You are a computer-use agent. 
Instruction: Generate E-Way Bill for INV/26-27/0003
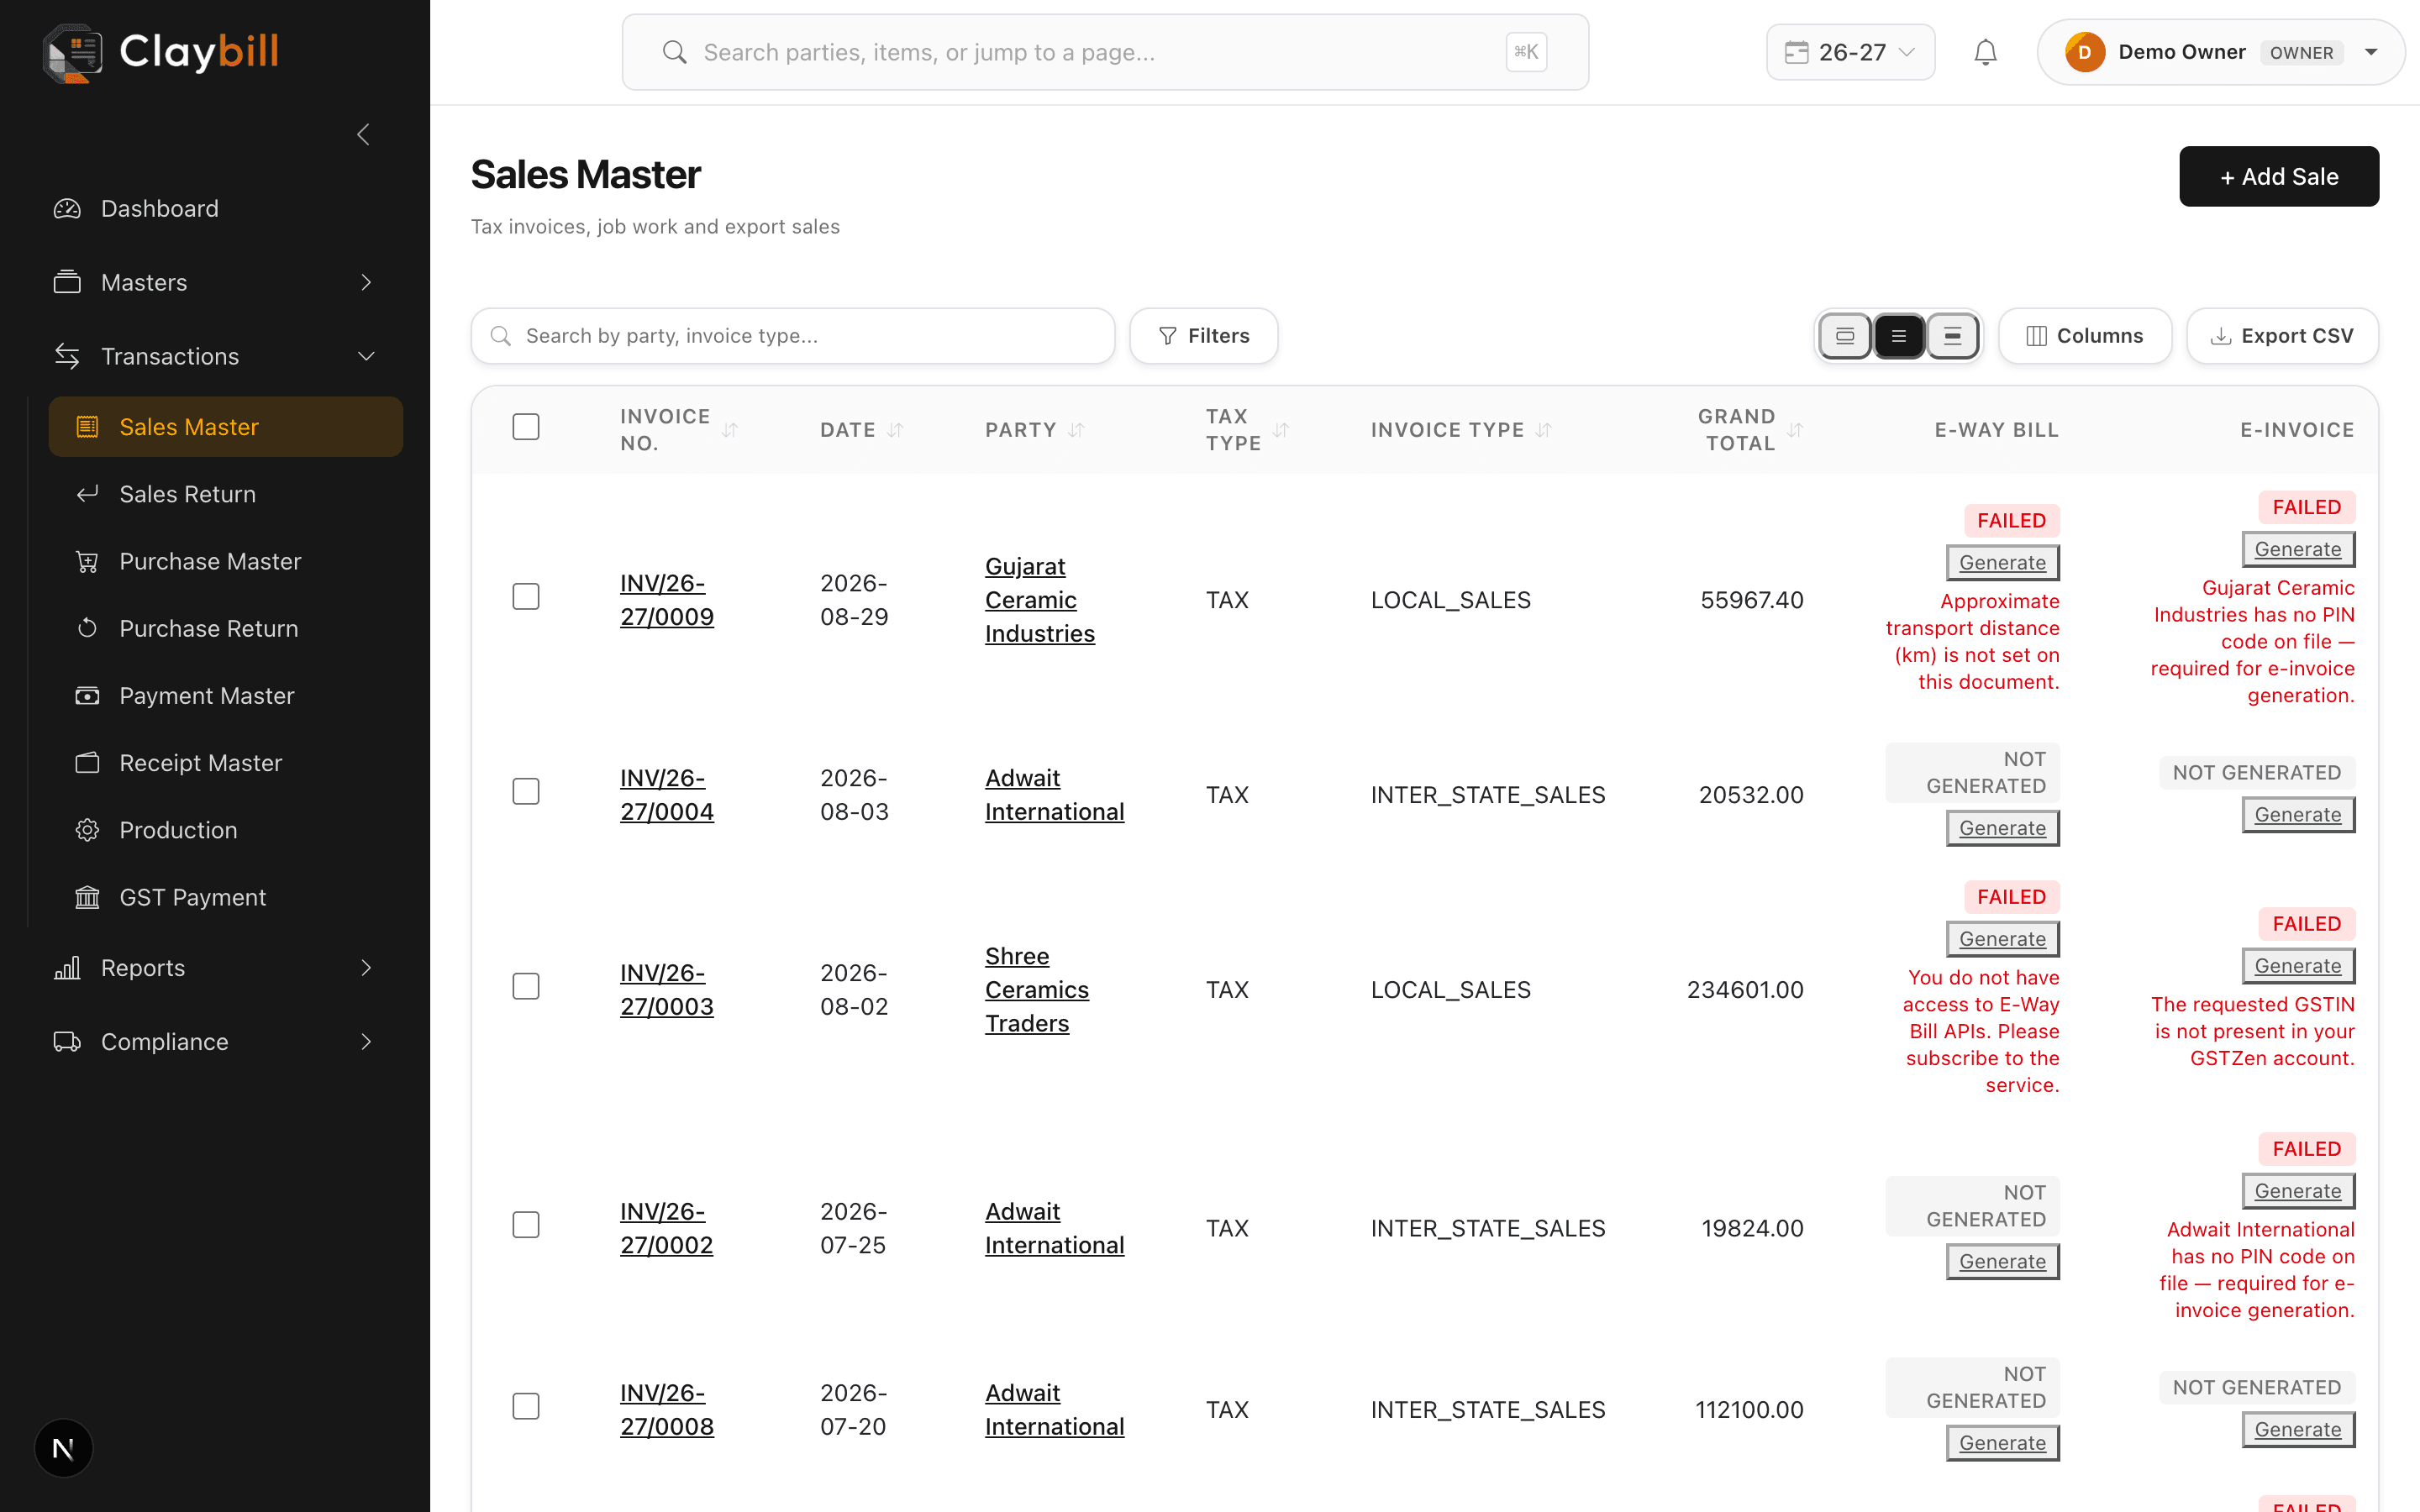[2002, 939]
